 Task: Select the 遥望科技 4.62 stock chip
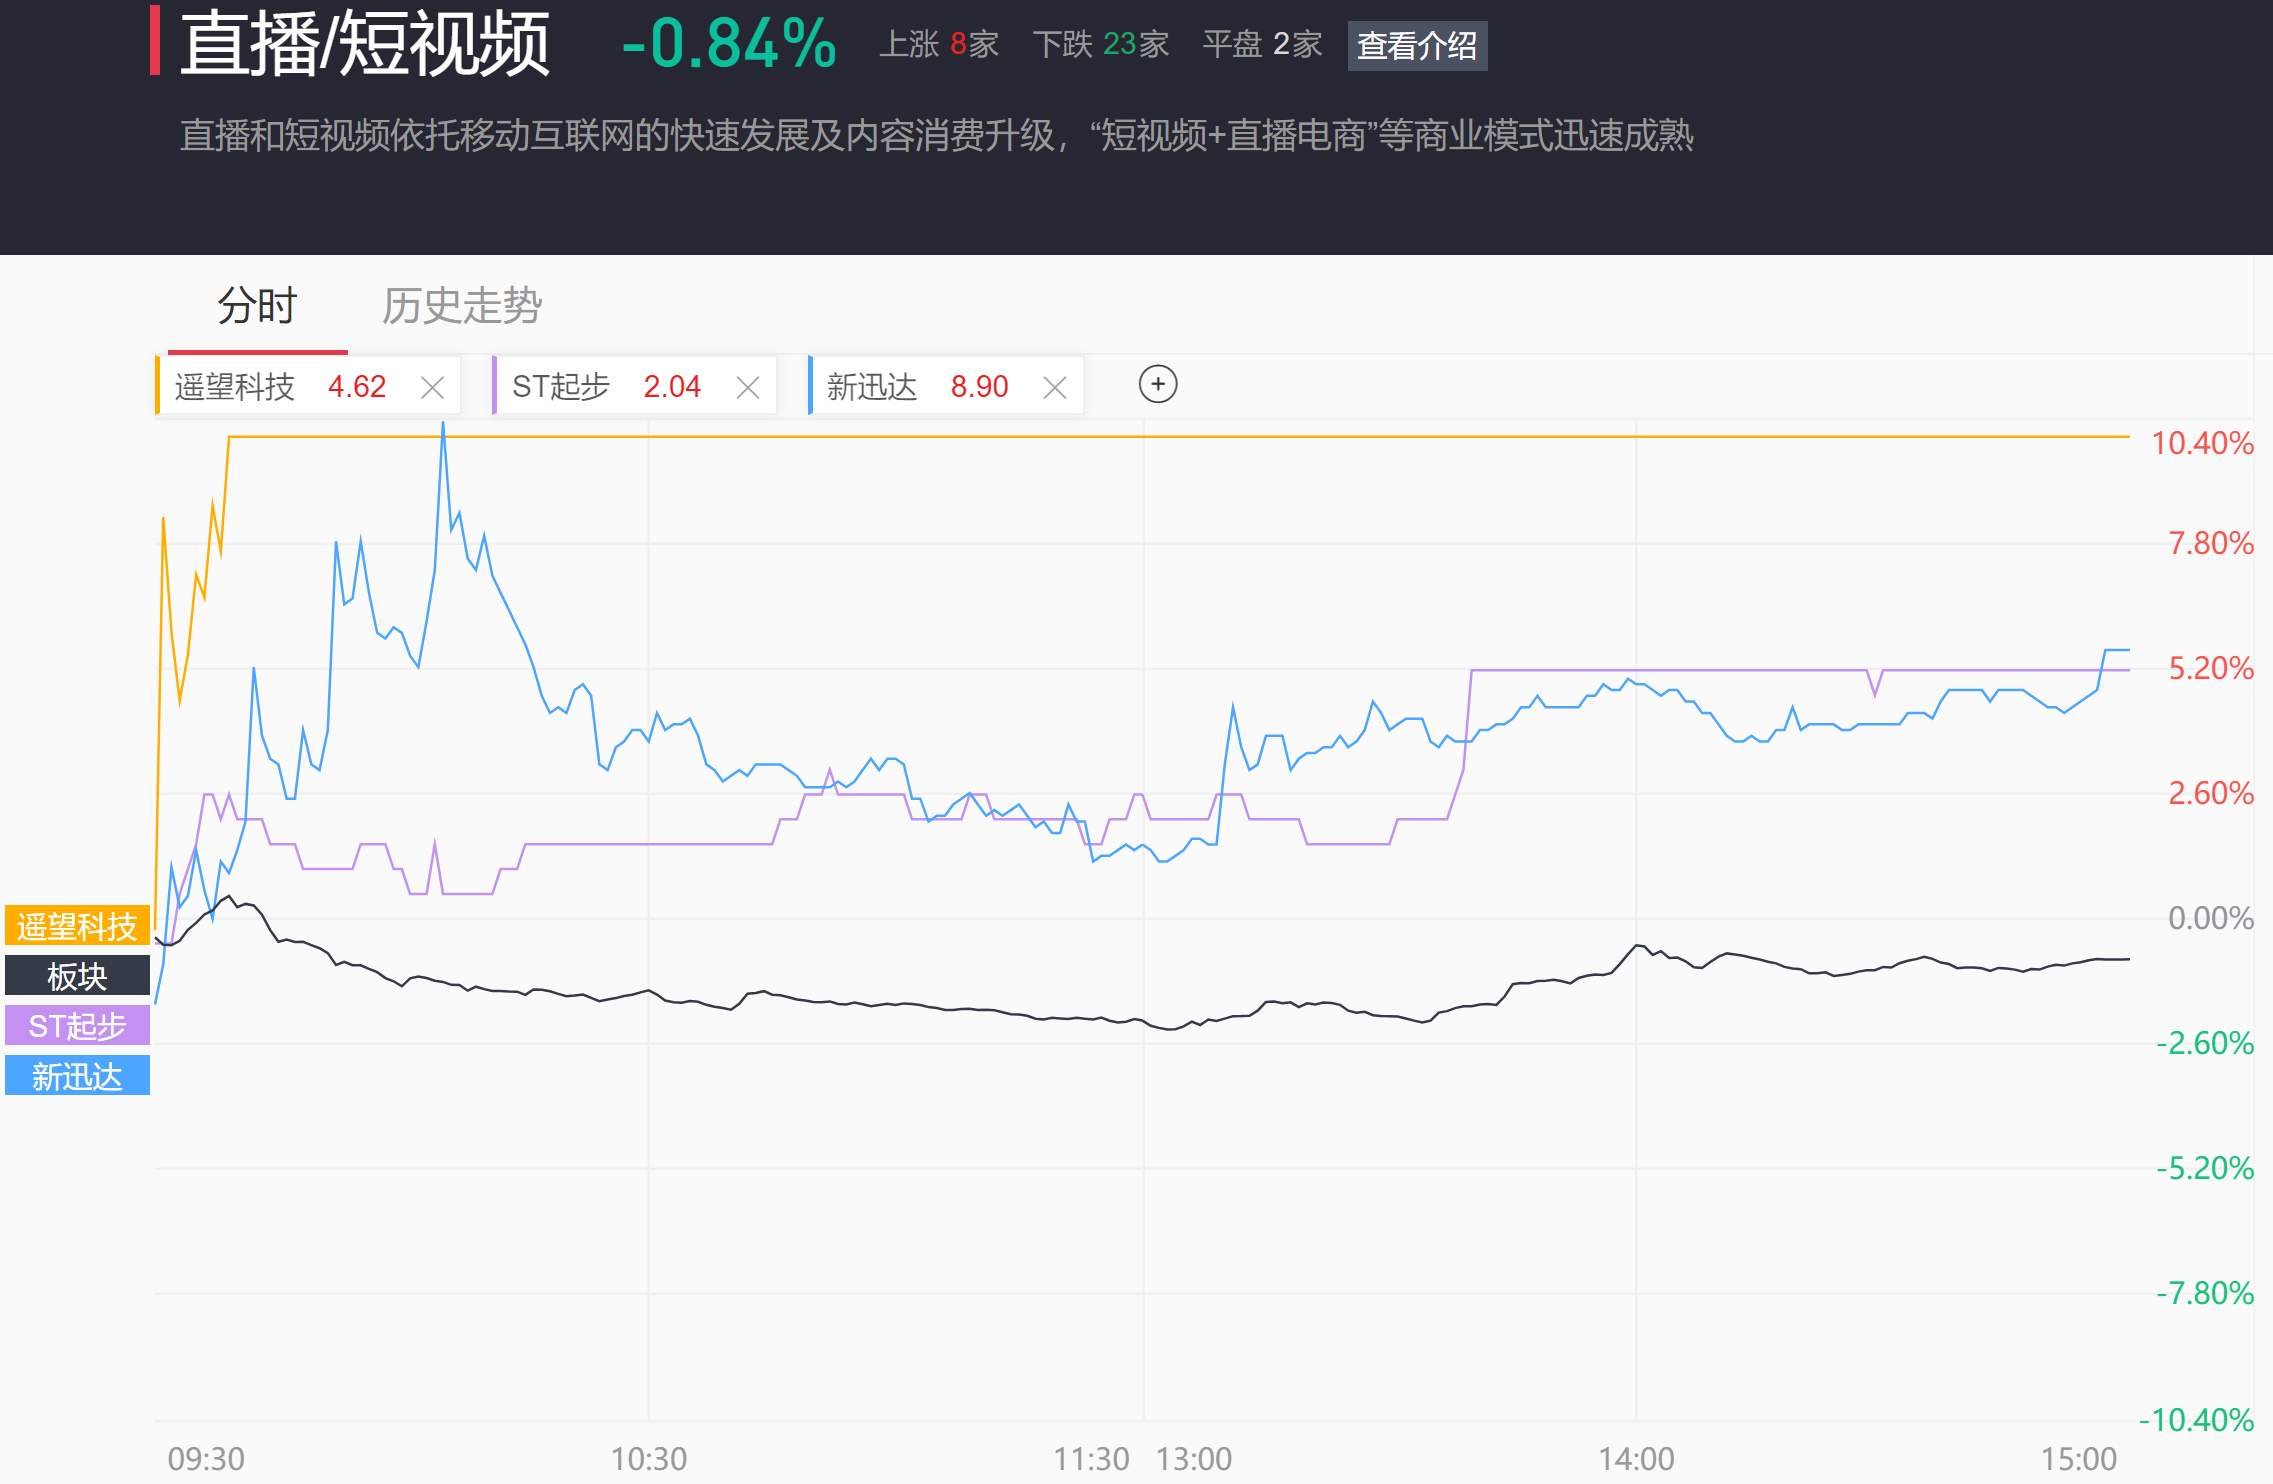click(x=281, y=386)
